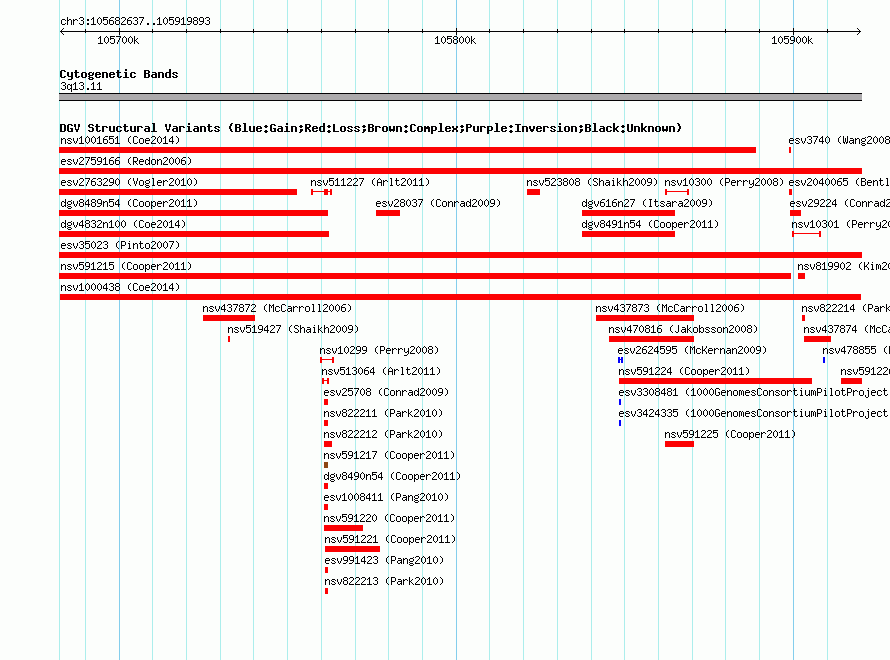Click dgv616n27 (Itsara2009) label
The image size is (890, 660).
(647, 203)
